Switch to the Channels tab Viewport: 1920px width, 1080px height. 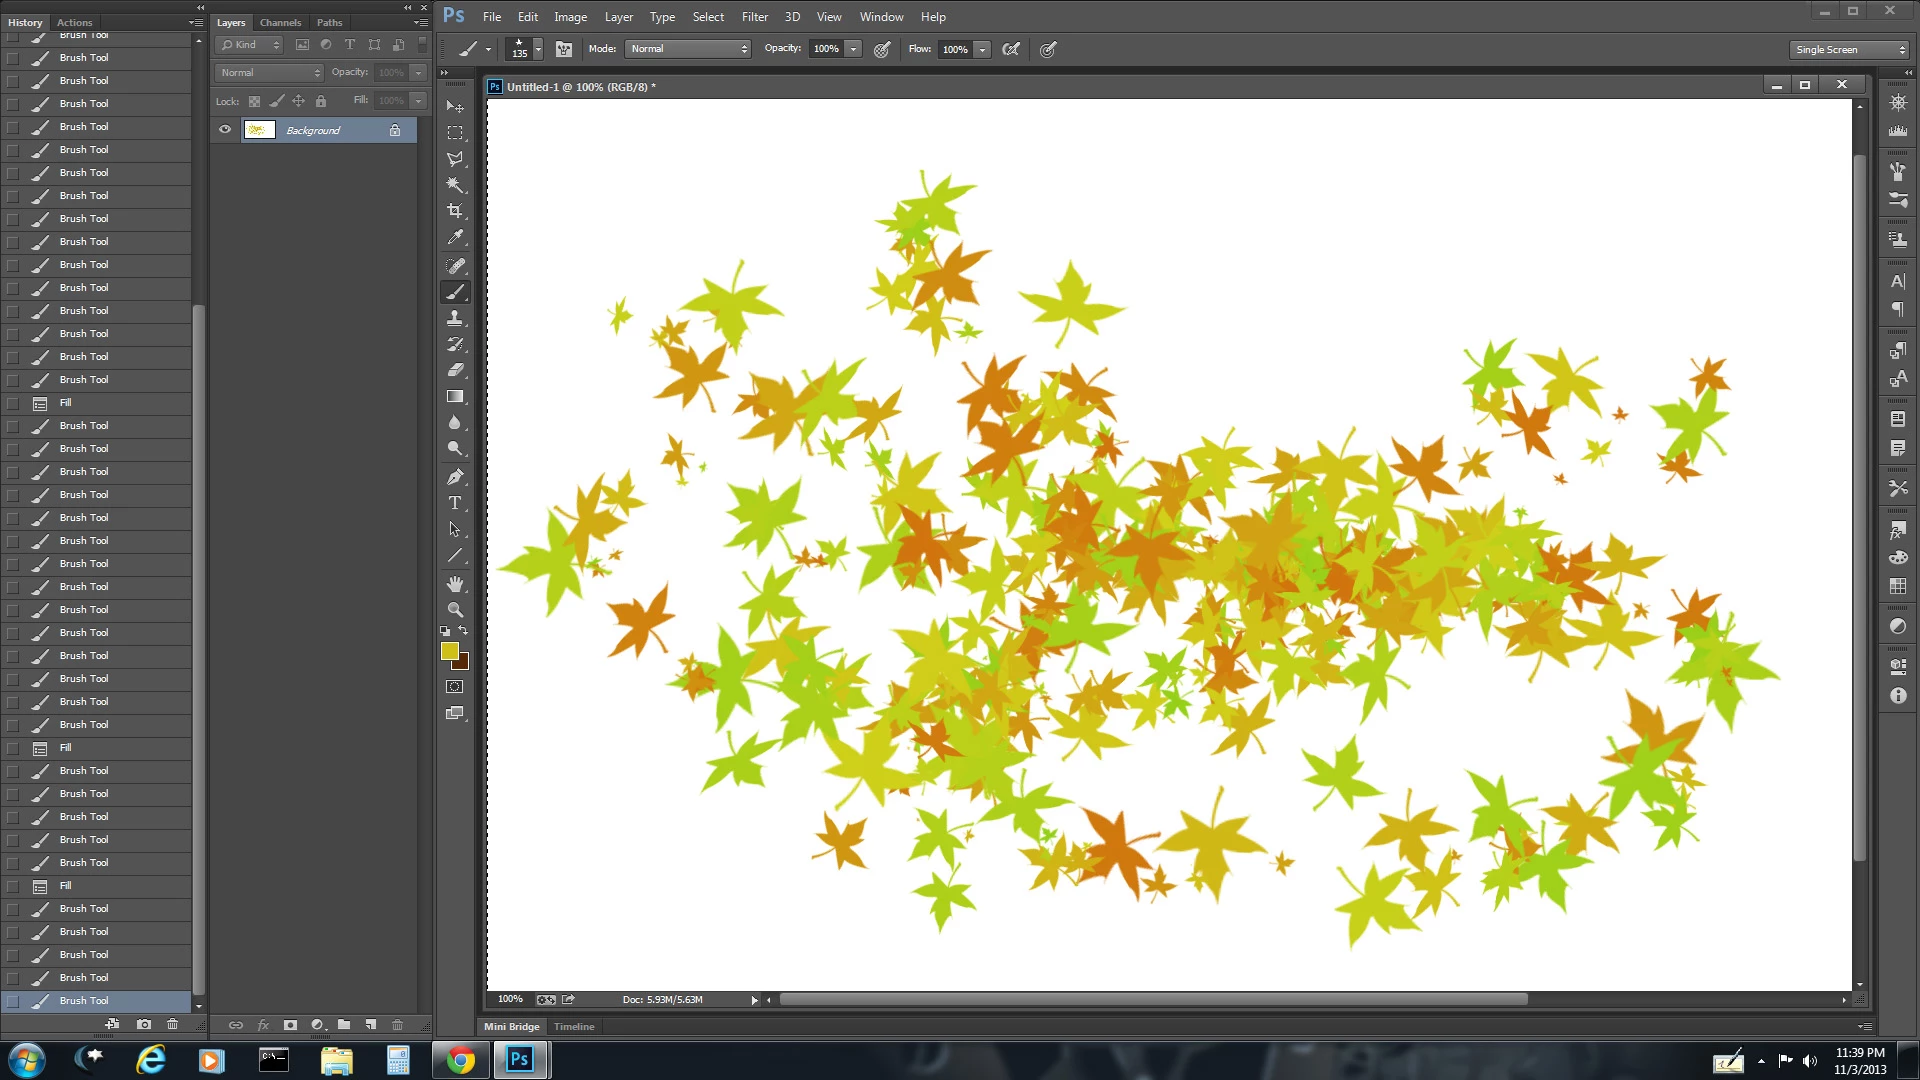point(280,22)
